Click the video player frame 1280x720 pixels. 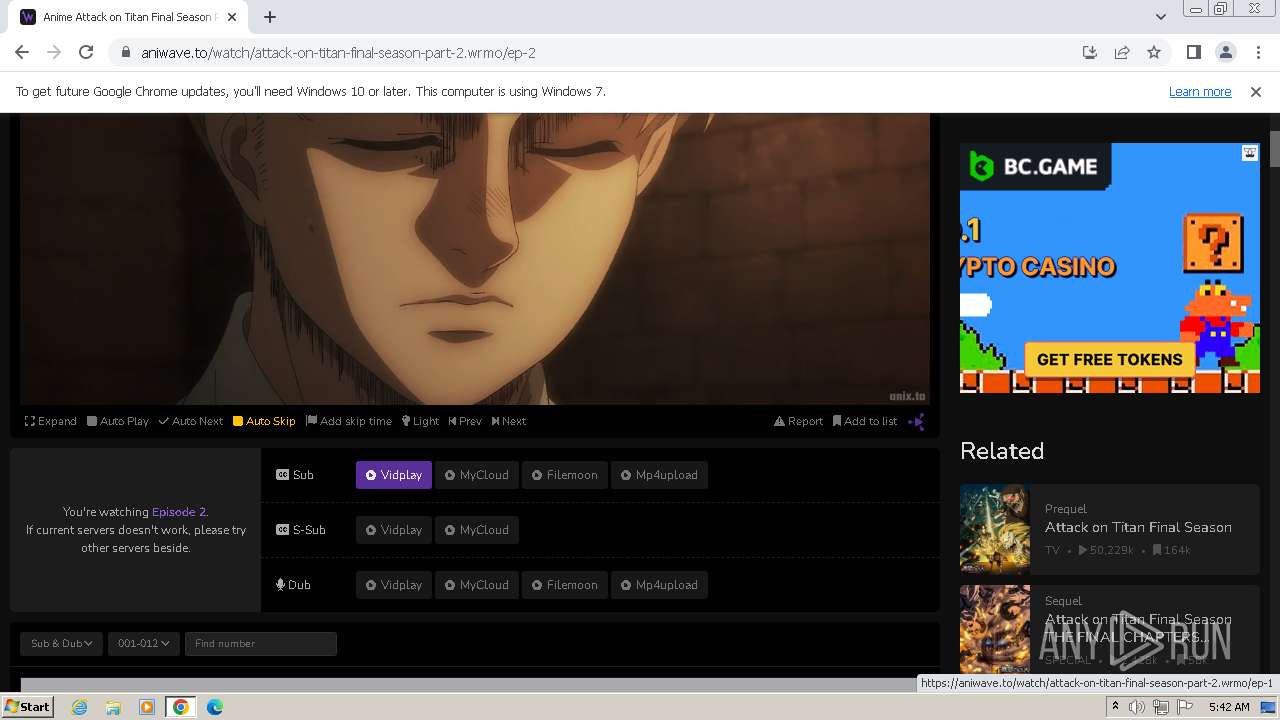tap(475, 258)
